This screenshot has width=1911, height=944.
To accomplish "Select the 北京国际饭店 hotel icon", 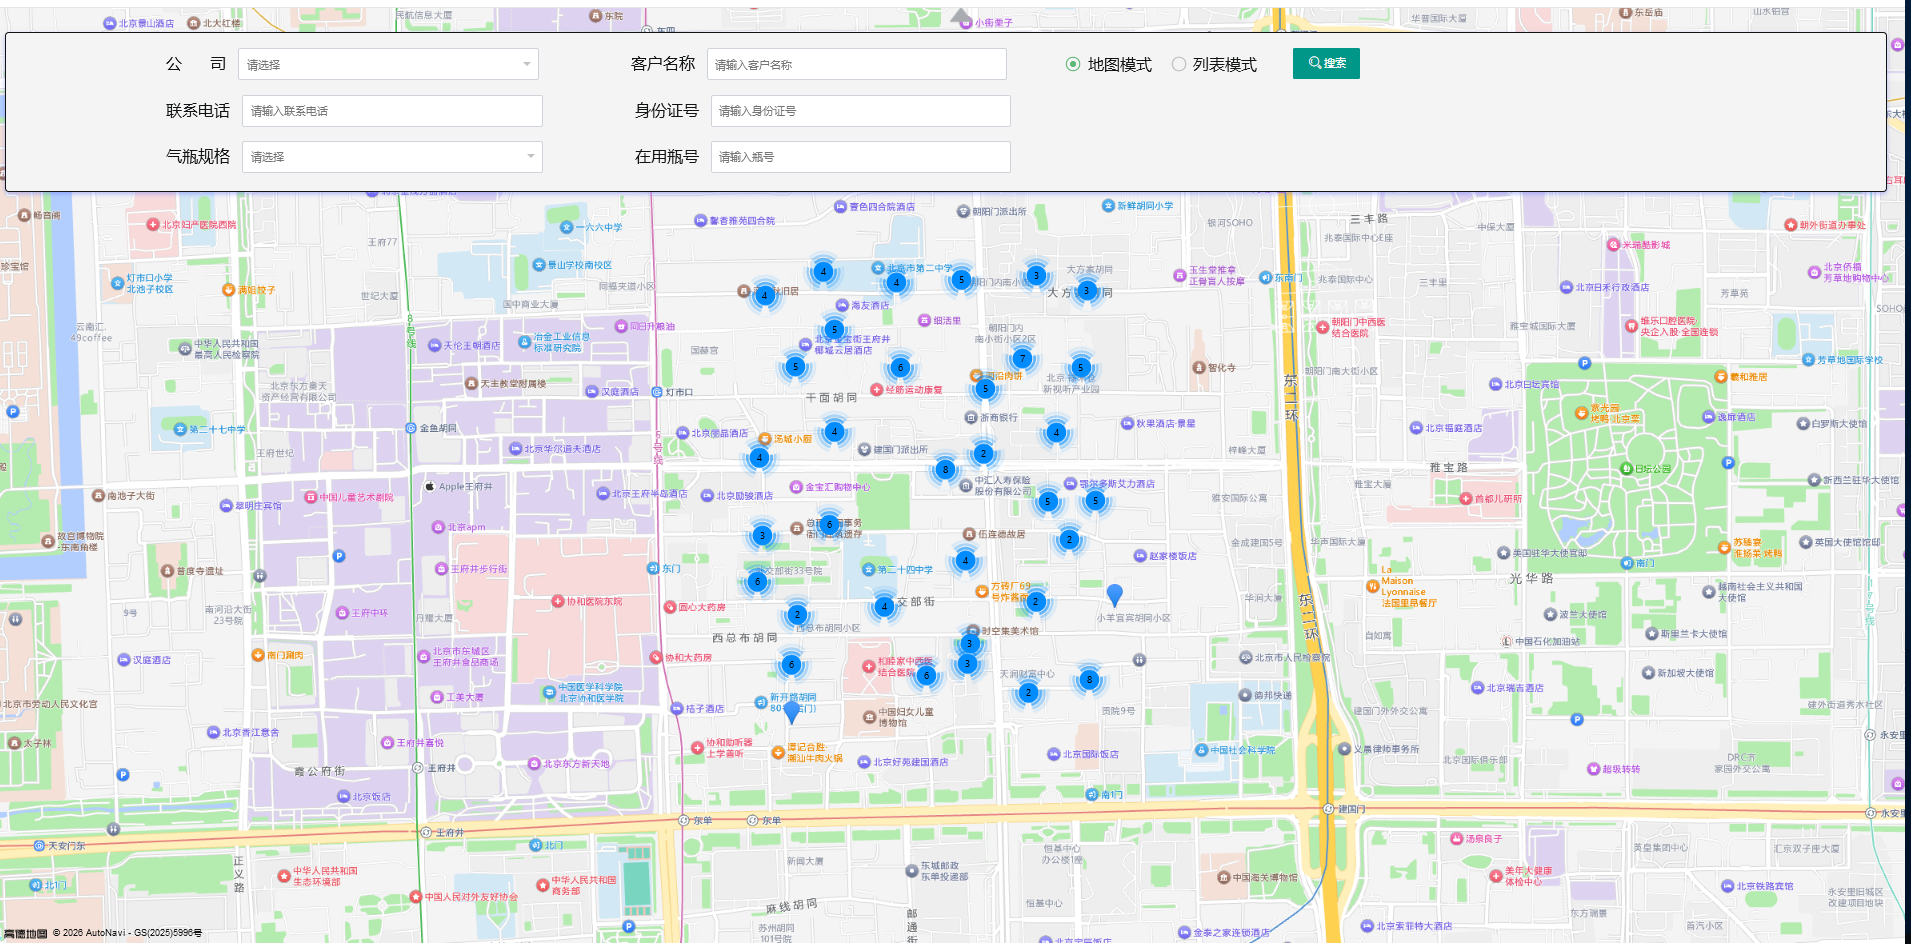I will point(1053,754).
